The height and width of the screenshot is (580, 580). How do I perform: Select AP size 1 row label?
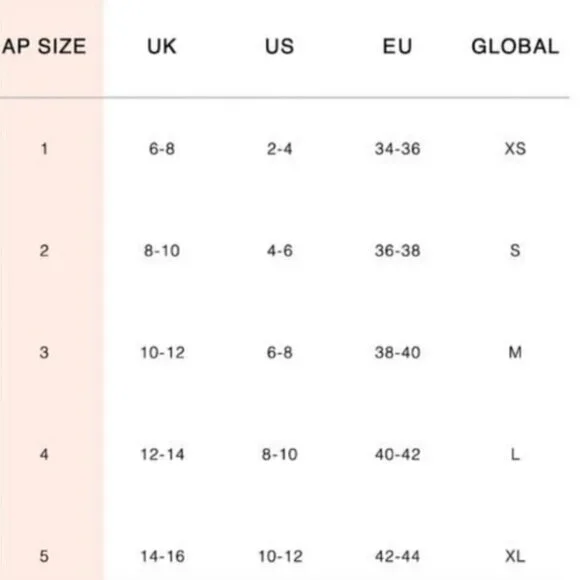(x=44, y=149)
